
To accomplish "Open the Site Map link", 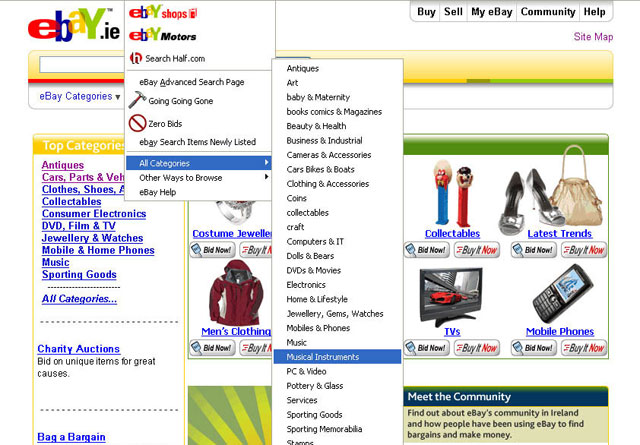I will [x=593, y=37].
